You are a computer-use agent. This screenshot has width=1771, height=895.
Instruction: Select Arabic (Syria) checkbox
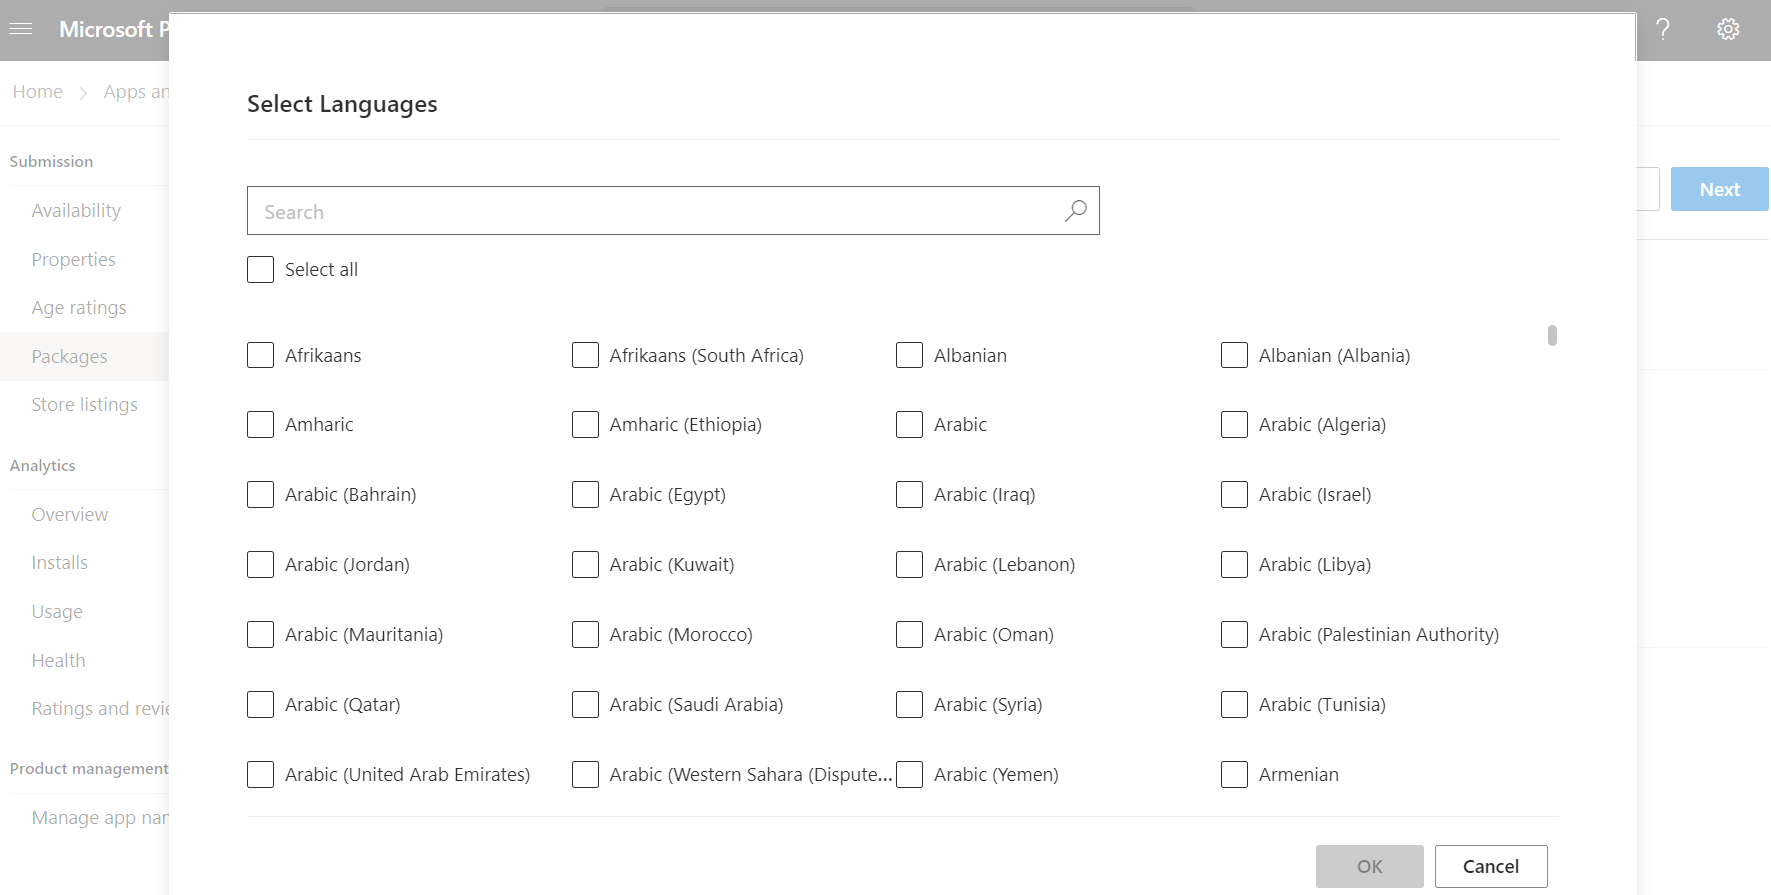[909, 705]
